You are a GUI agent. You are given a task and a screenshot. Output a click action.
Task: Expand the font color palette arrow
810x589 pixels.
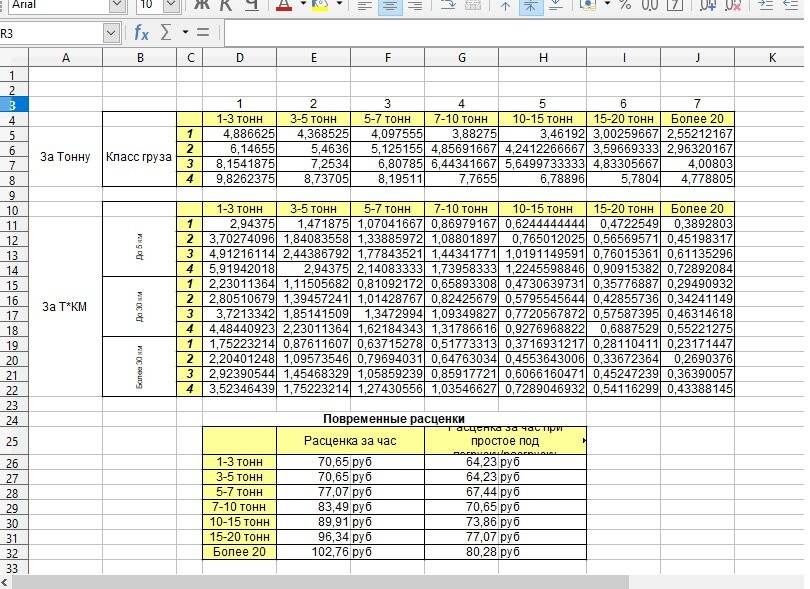click(x=303, y=4)
